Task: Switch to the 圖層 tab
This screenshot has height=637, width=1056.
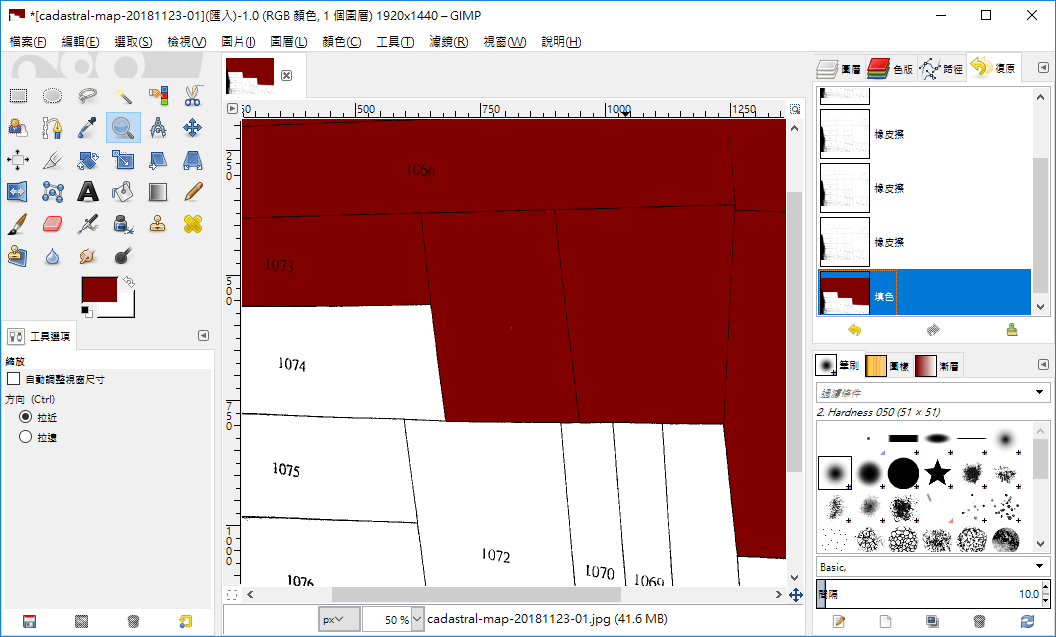Action: pos(839,69)
